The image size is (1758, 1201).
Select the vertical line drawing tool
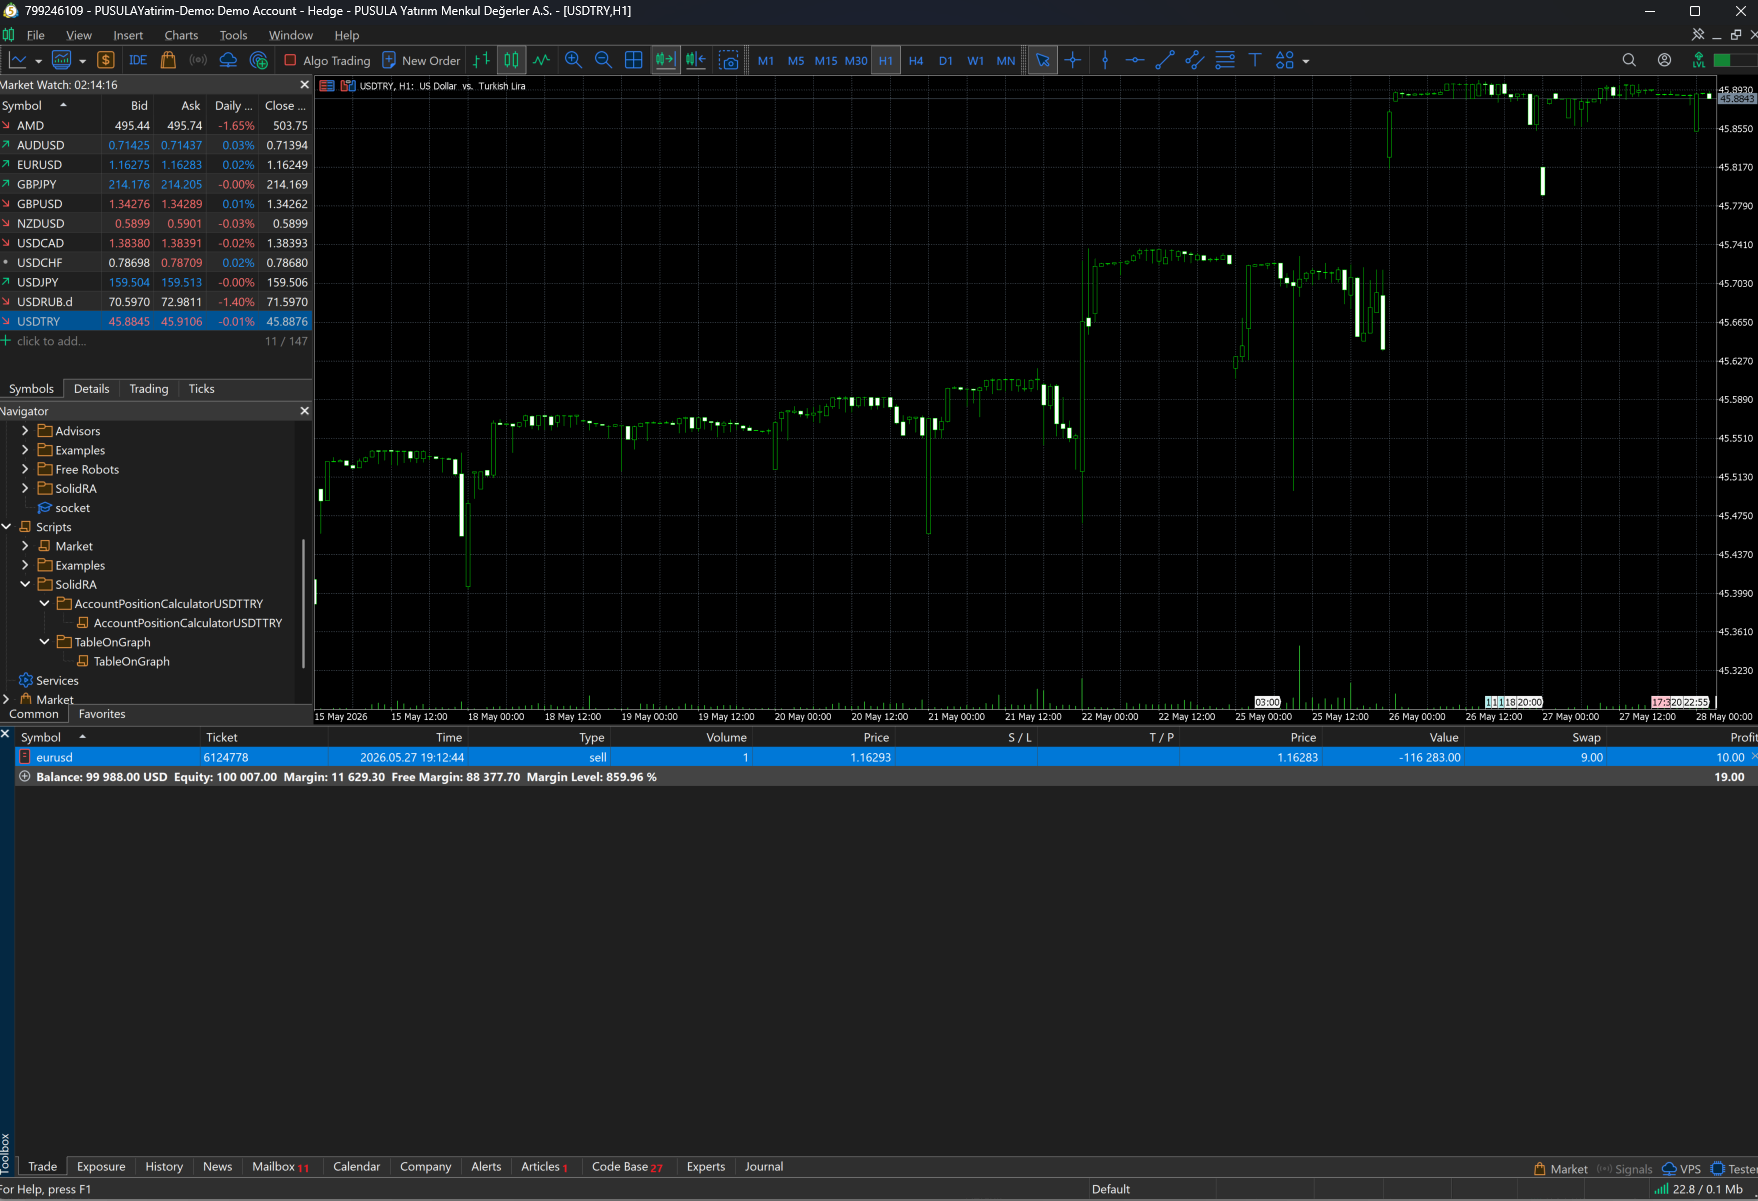coord(1105,60)
